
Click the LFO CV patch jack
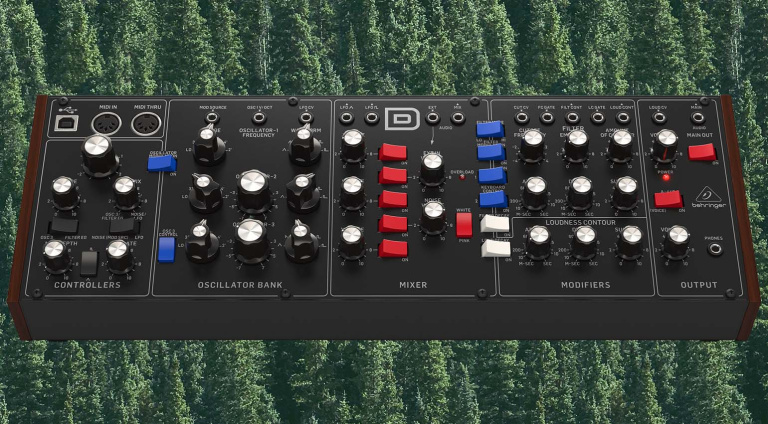(x=305, y=117)
